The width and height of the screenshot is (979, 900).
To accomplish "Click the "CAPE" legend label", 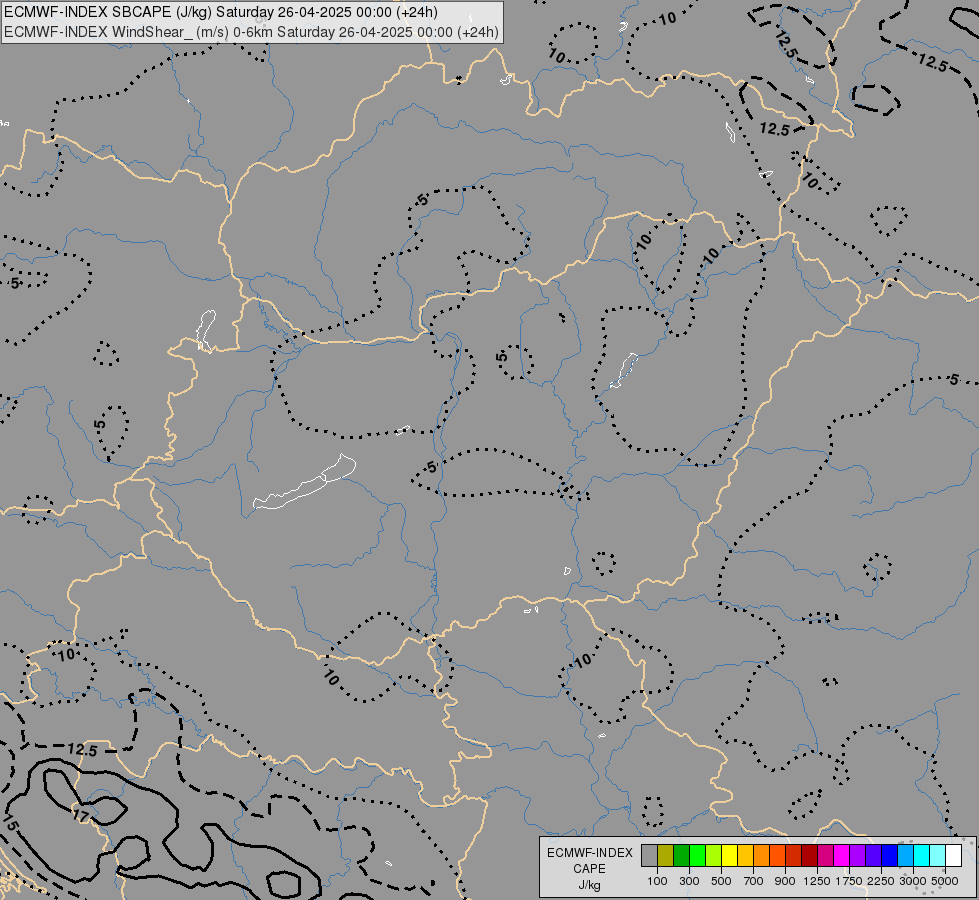I will [589, 869].
